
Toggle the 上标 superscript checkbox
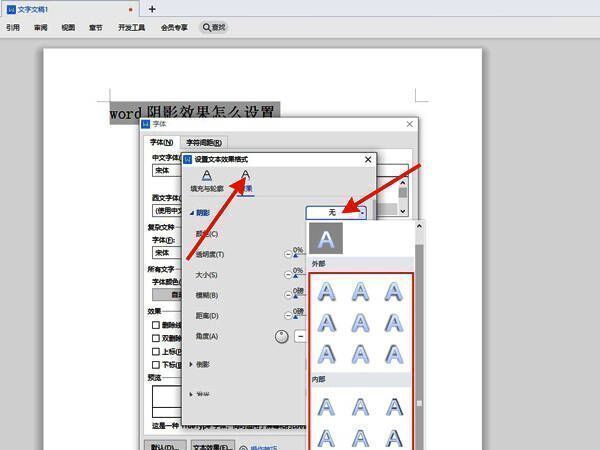tap(155, 352)
